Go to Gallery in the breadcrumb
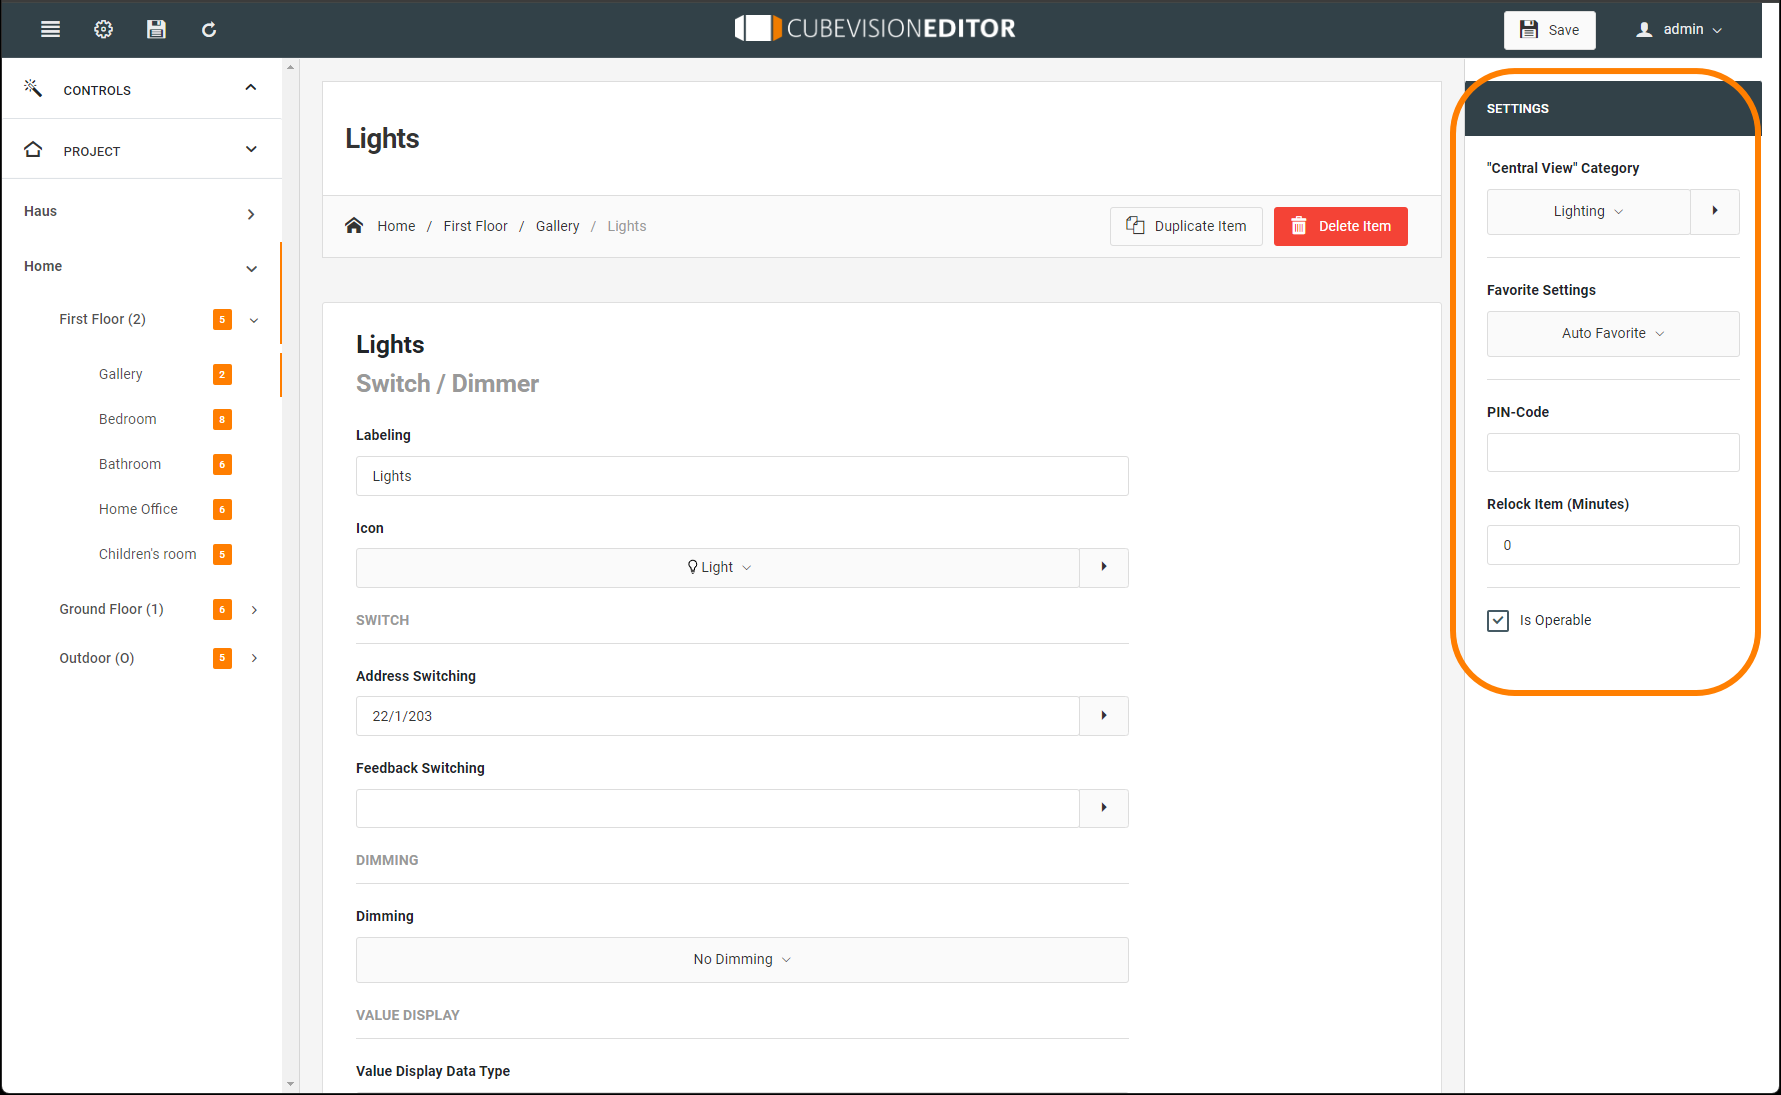 pyautogui.click(x=557, y=226)
